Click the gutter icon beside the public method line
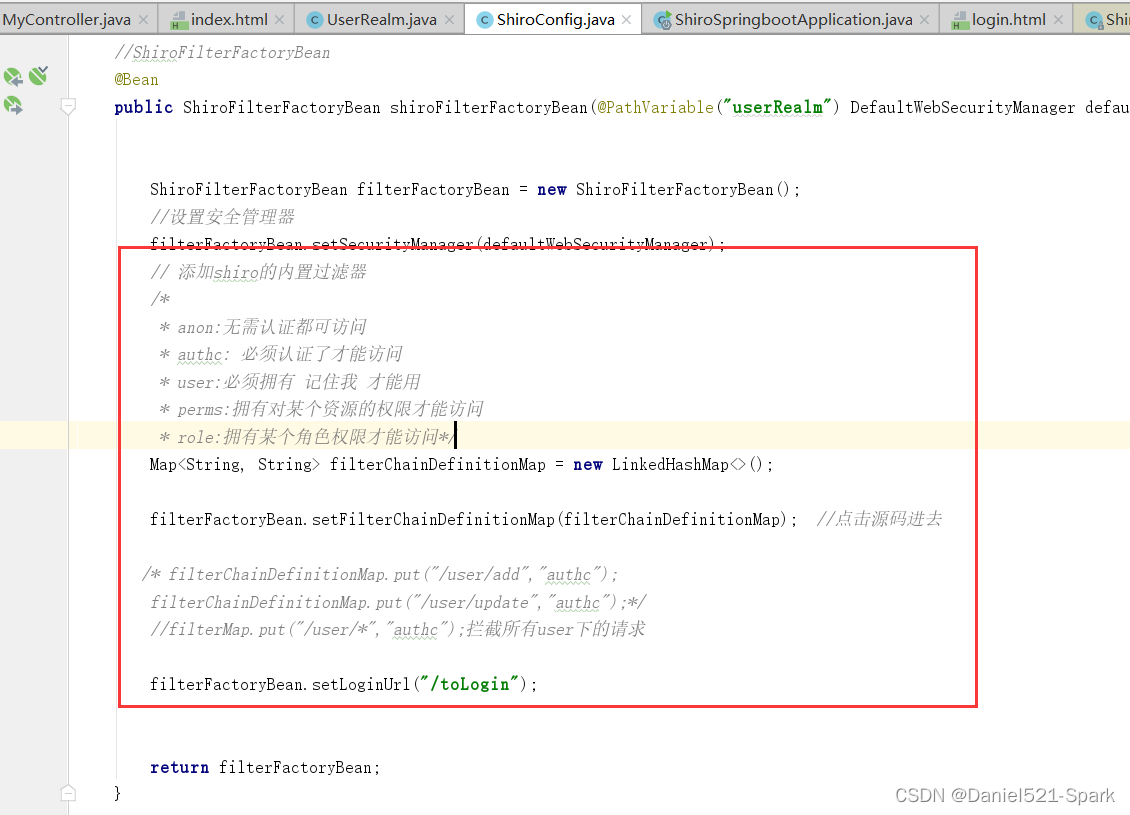Screen dimensions: 1130x815 click(13, 106)
